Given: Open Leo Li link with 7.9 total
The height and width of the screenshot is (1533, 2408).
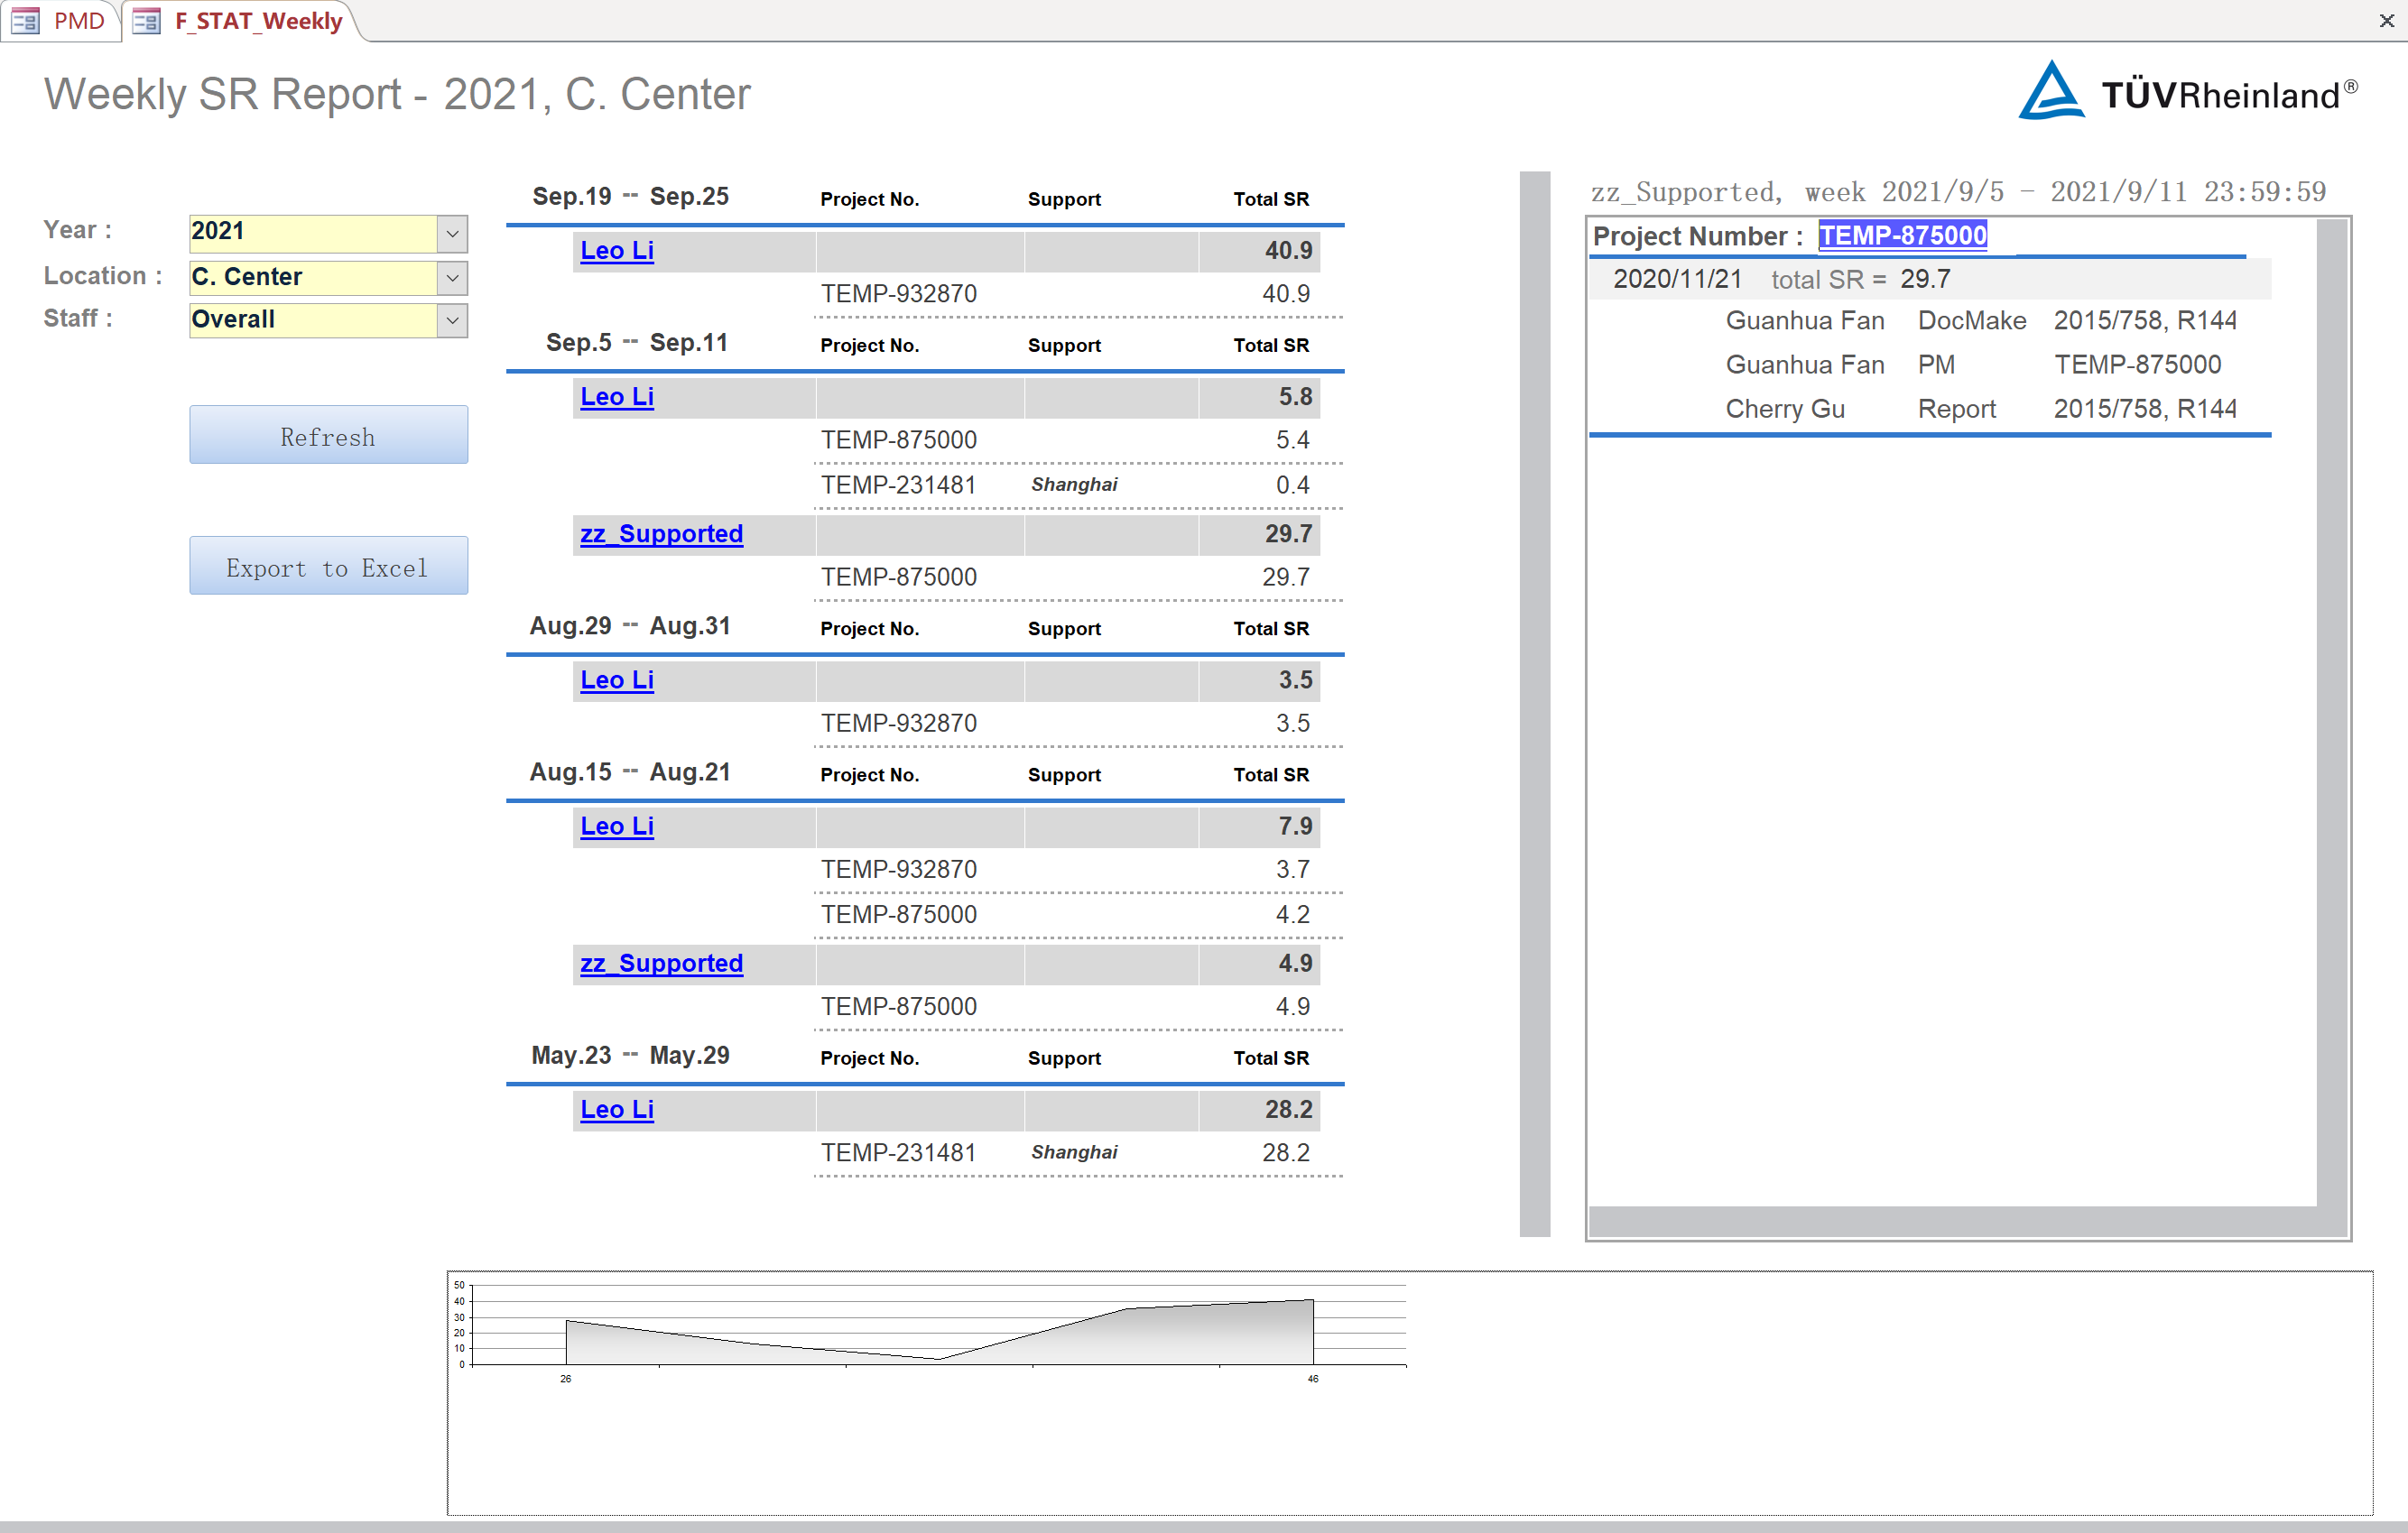Looking at the screenshot, I should 617,826.
